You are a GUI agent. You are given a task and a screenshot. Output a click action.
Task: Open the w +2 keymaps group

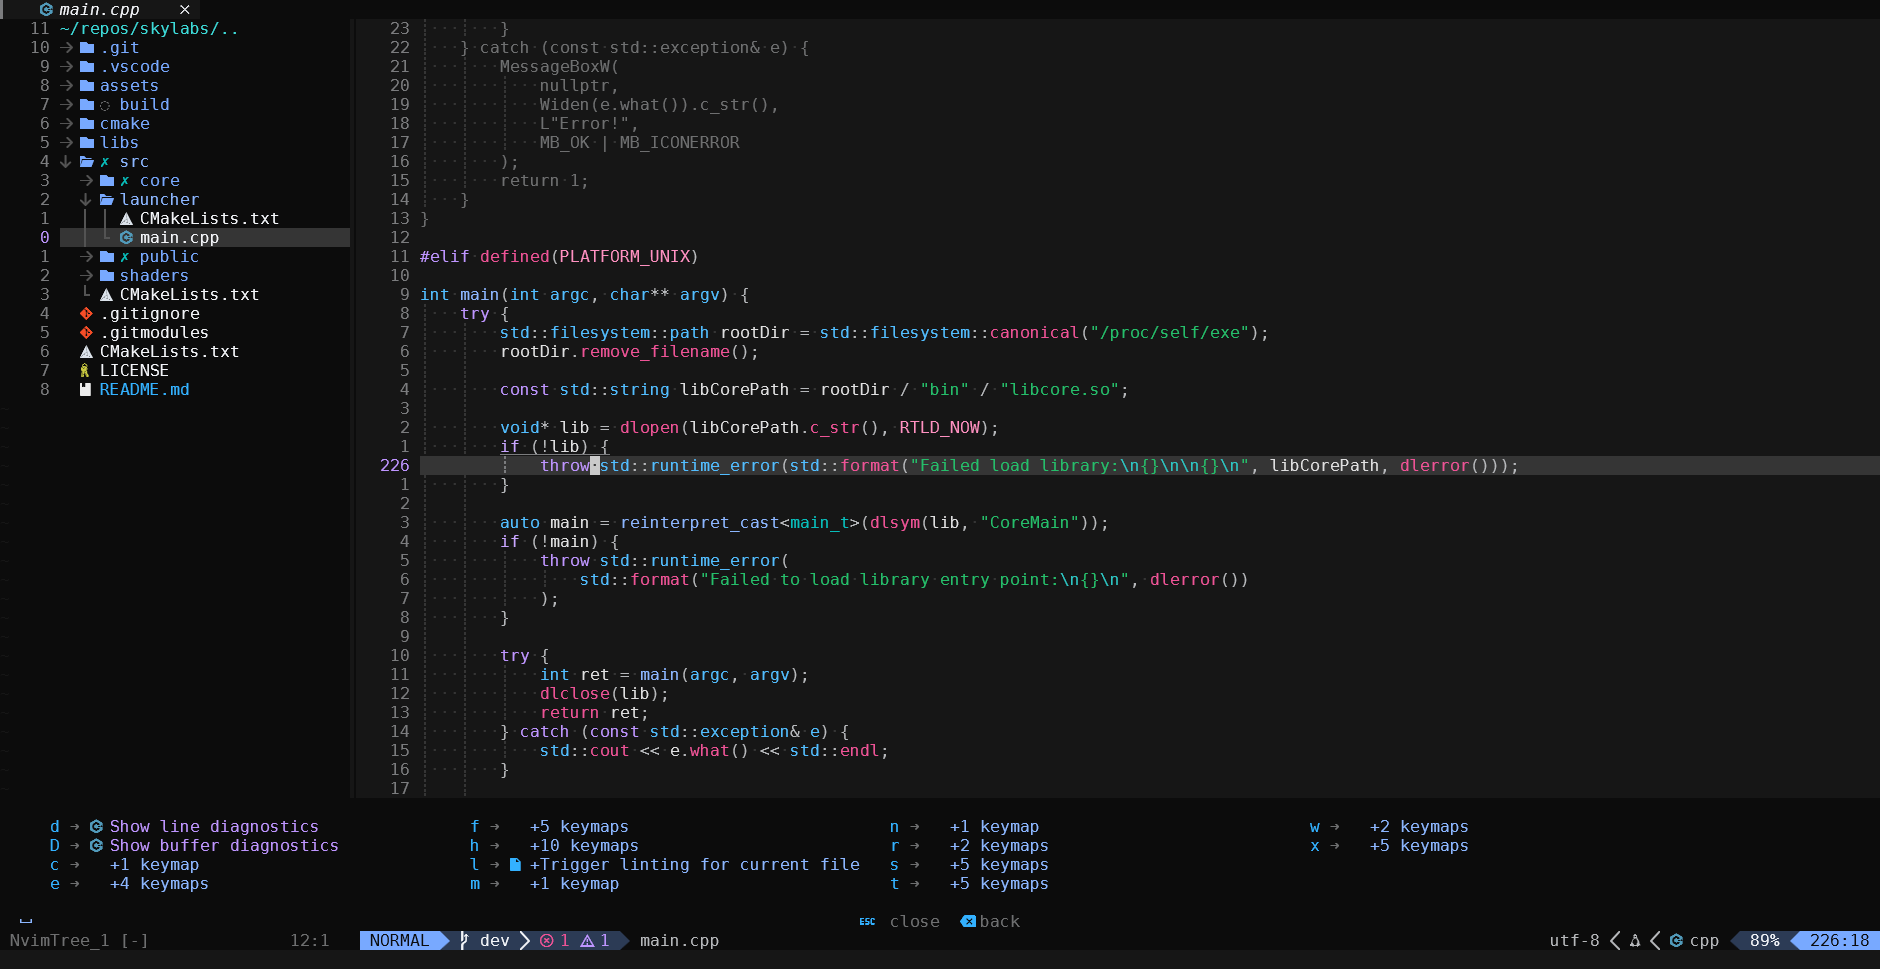pyautogui.click(x=1419, y=827)
